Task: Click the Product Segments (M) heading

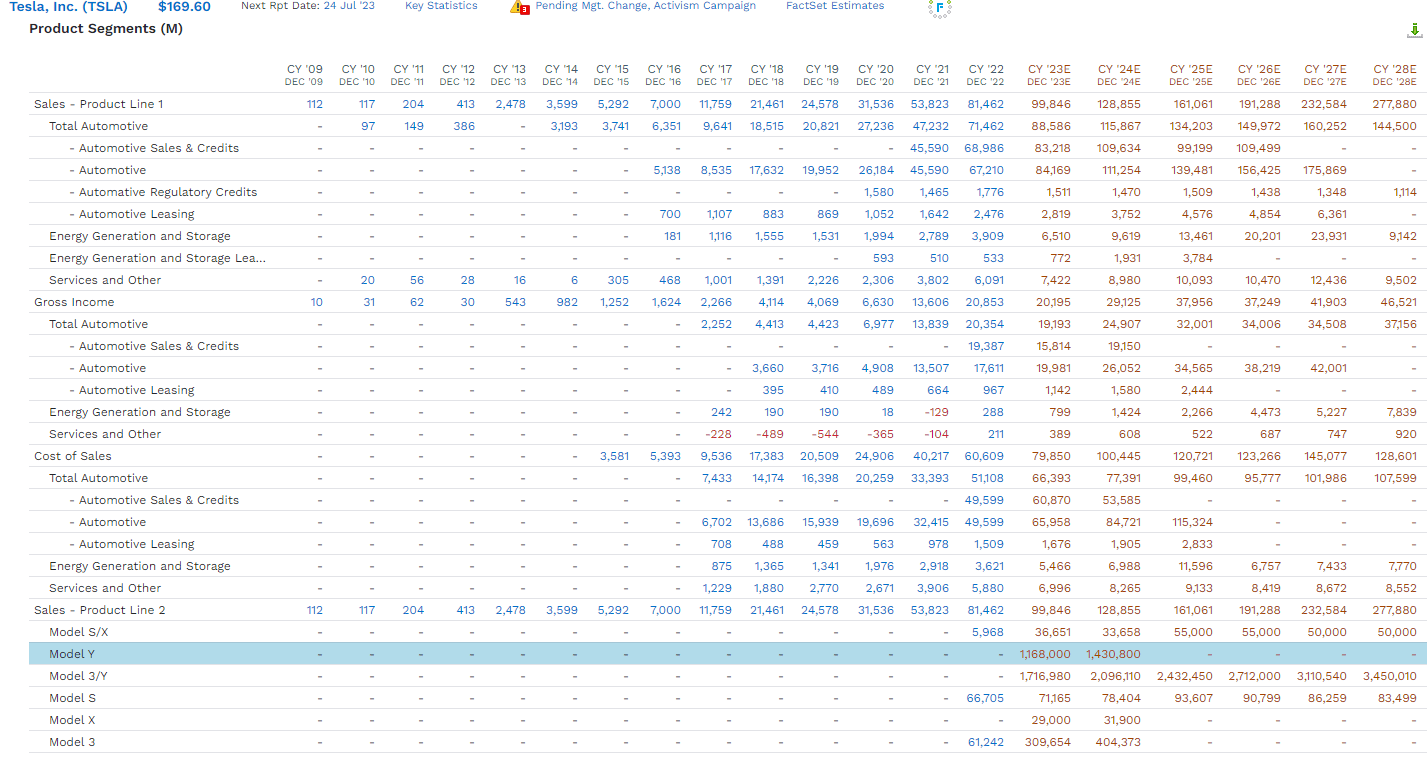Action: [x=106, y=28]
